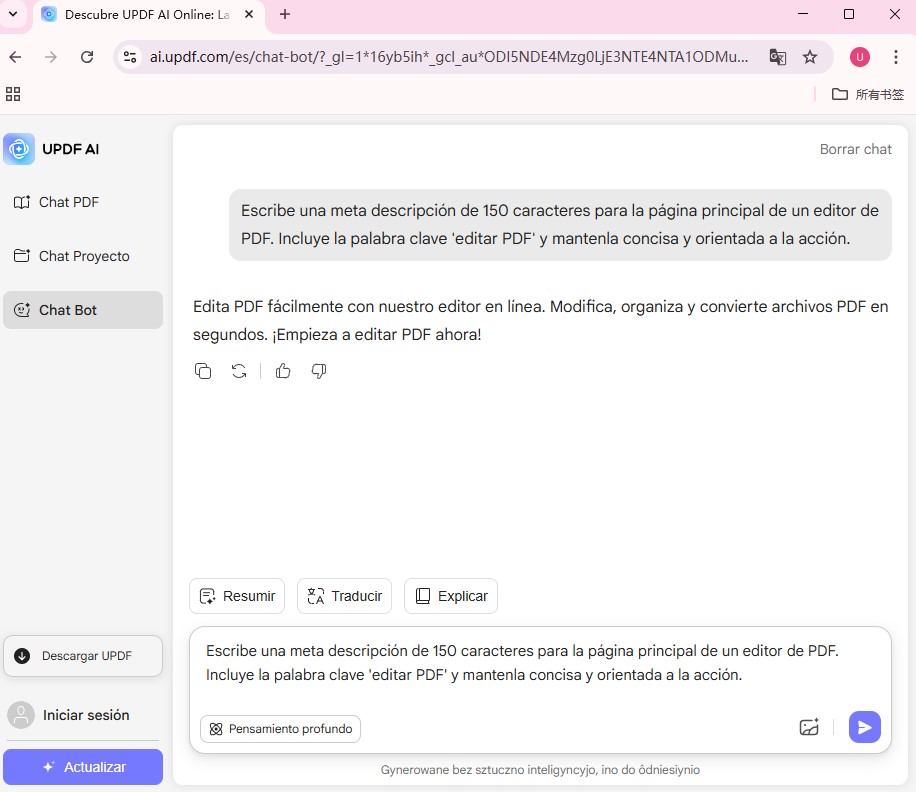Open a new browser tab
Image resolution: width=916 pixels, height=792 pixels.
click(284, 14)
